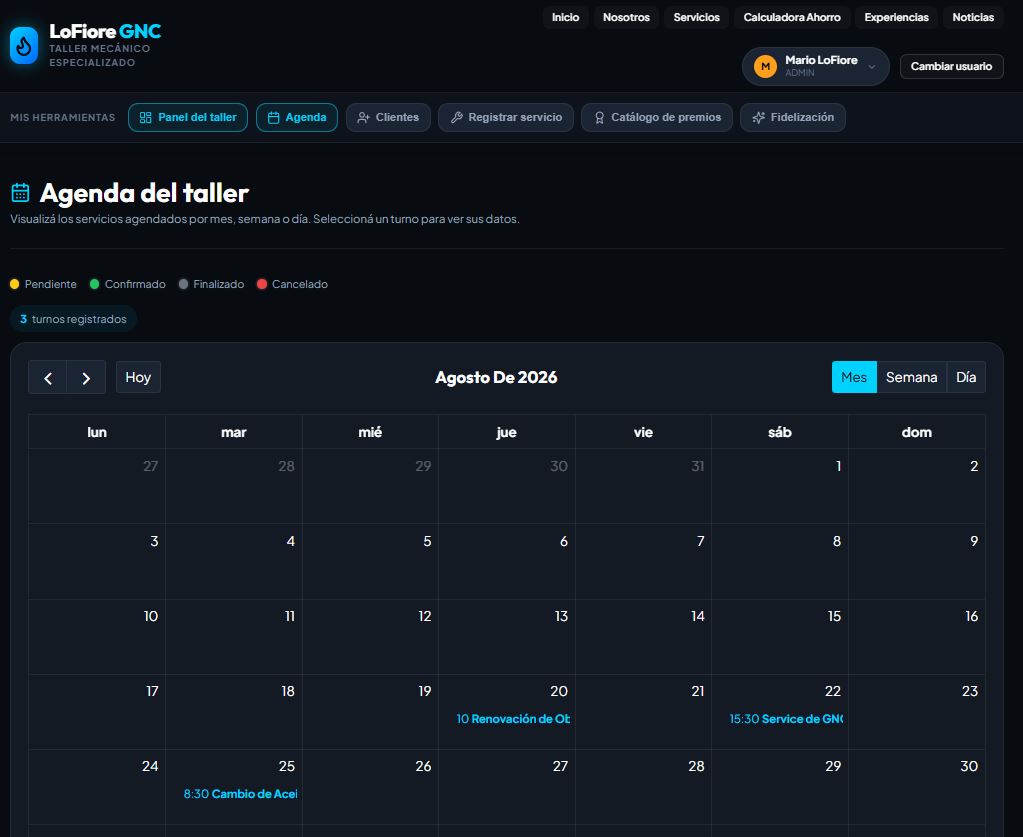Click the 'mié' column header
This screenshot has height=837, width=1023.
point(370,433)
